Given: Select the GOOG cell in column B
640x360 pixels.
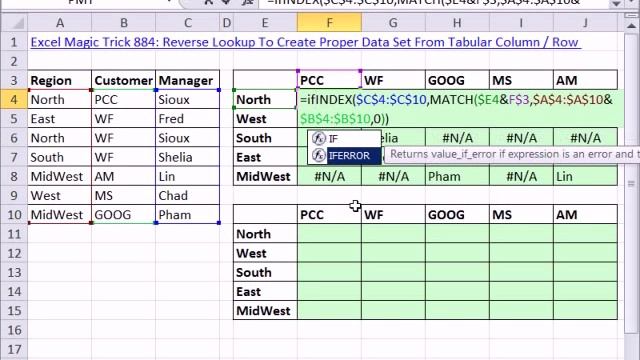Looking at the screenshot, I should point(124,215).
